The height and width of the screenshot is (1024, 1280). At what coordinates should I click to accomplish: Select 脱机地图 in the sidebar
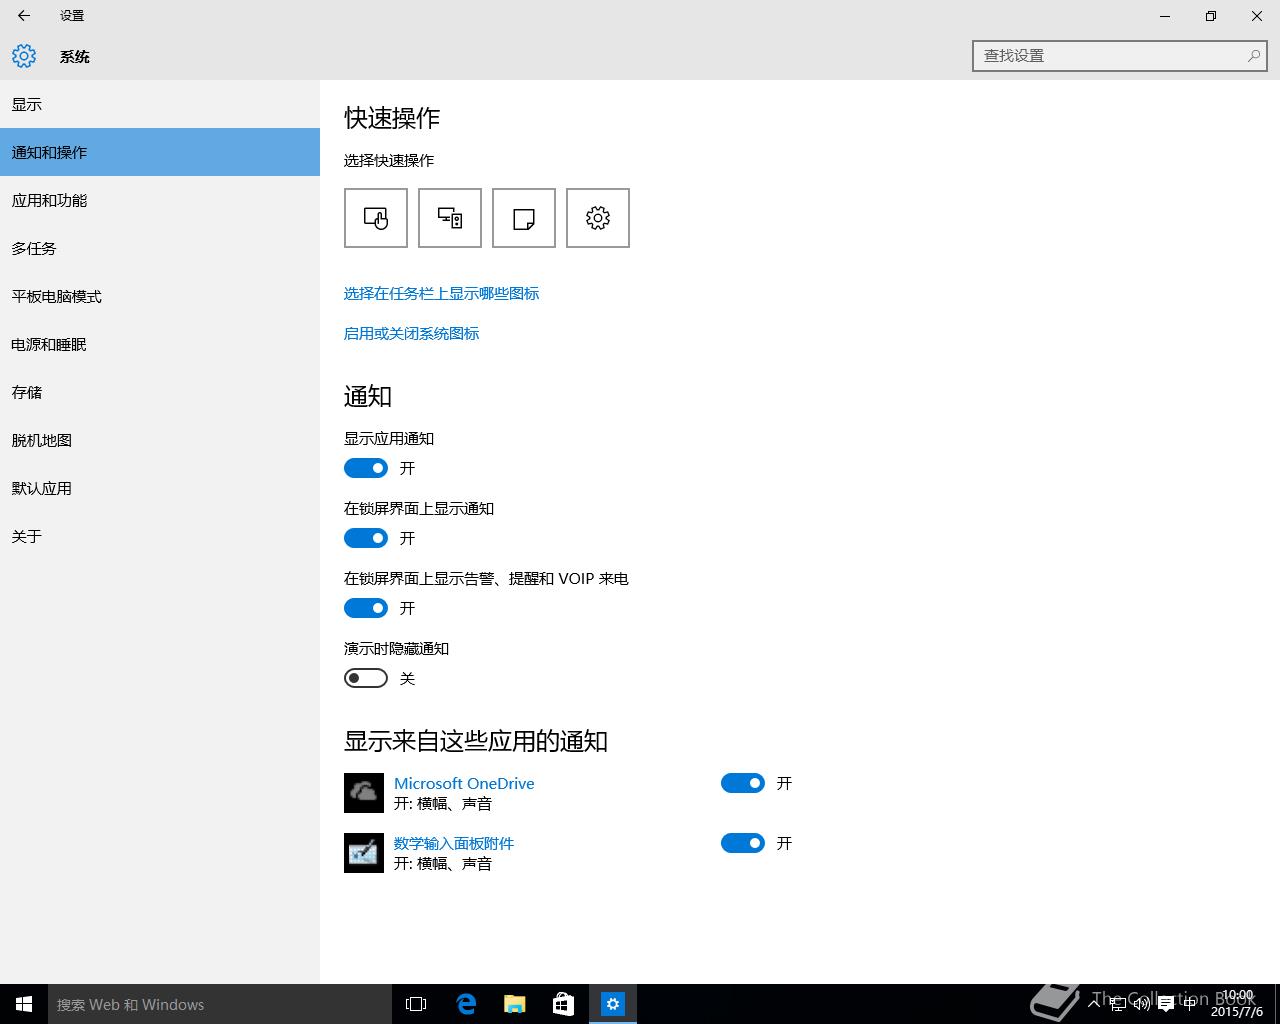tap(160, 440)
